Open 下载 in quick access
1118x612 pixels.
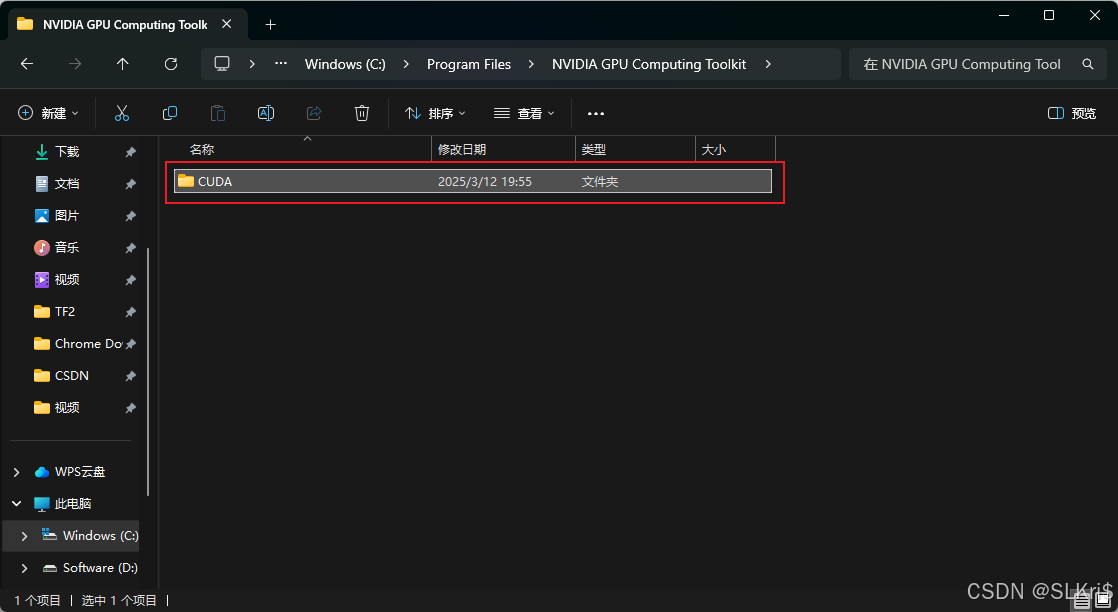[x=67, y=151]
